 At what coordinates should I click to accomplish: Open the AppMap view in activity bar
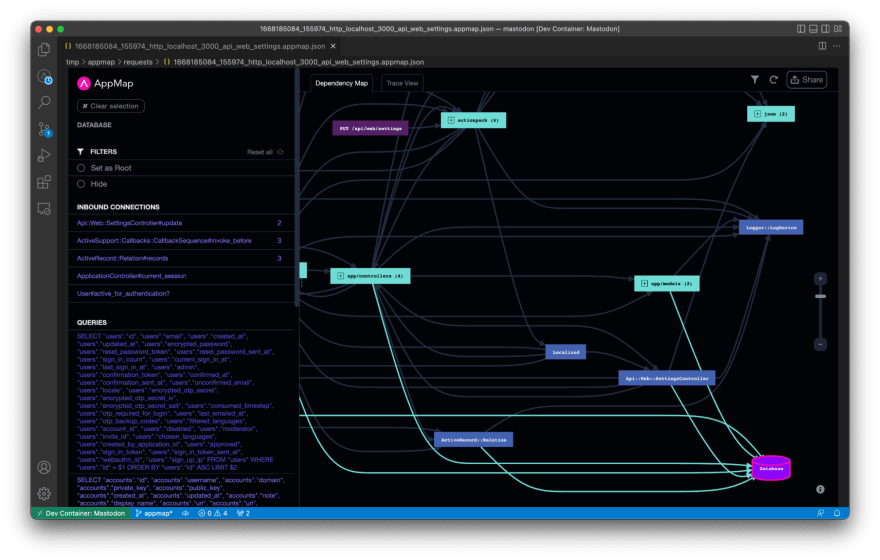(x=44, y=76)
